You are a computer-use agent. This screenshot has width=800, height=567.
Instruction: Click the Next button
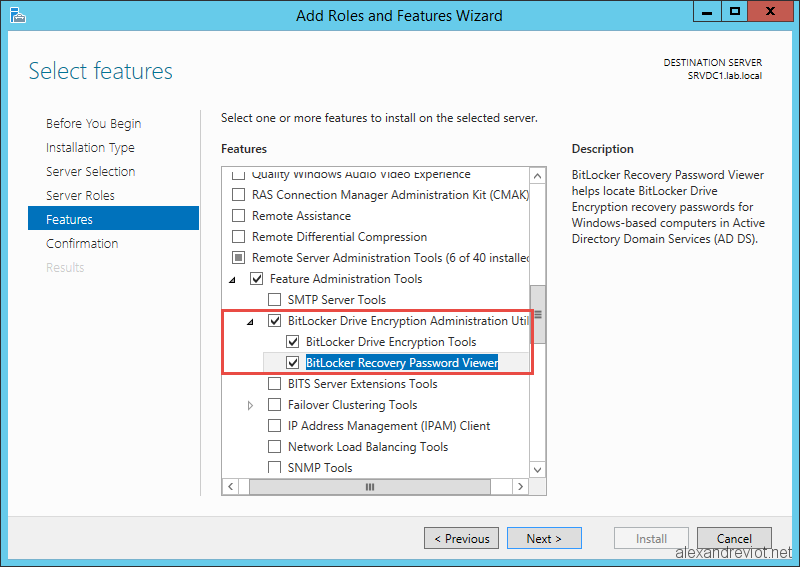click(x=544, y=539)
